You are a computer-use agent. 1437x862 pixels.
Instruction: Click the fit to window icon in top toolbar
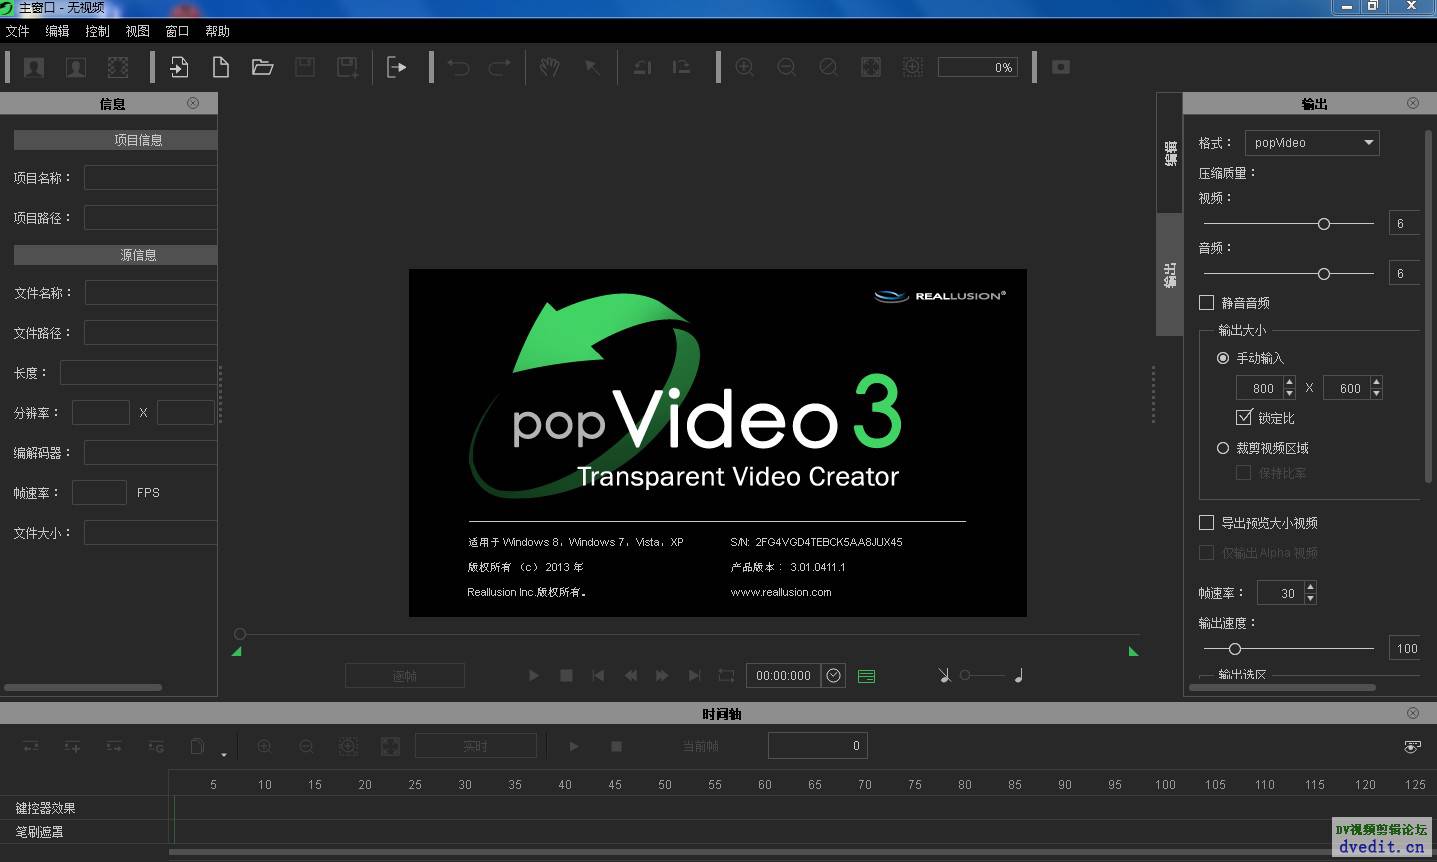click(871, 67)
